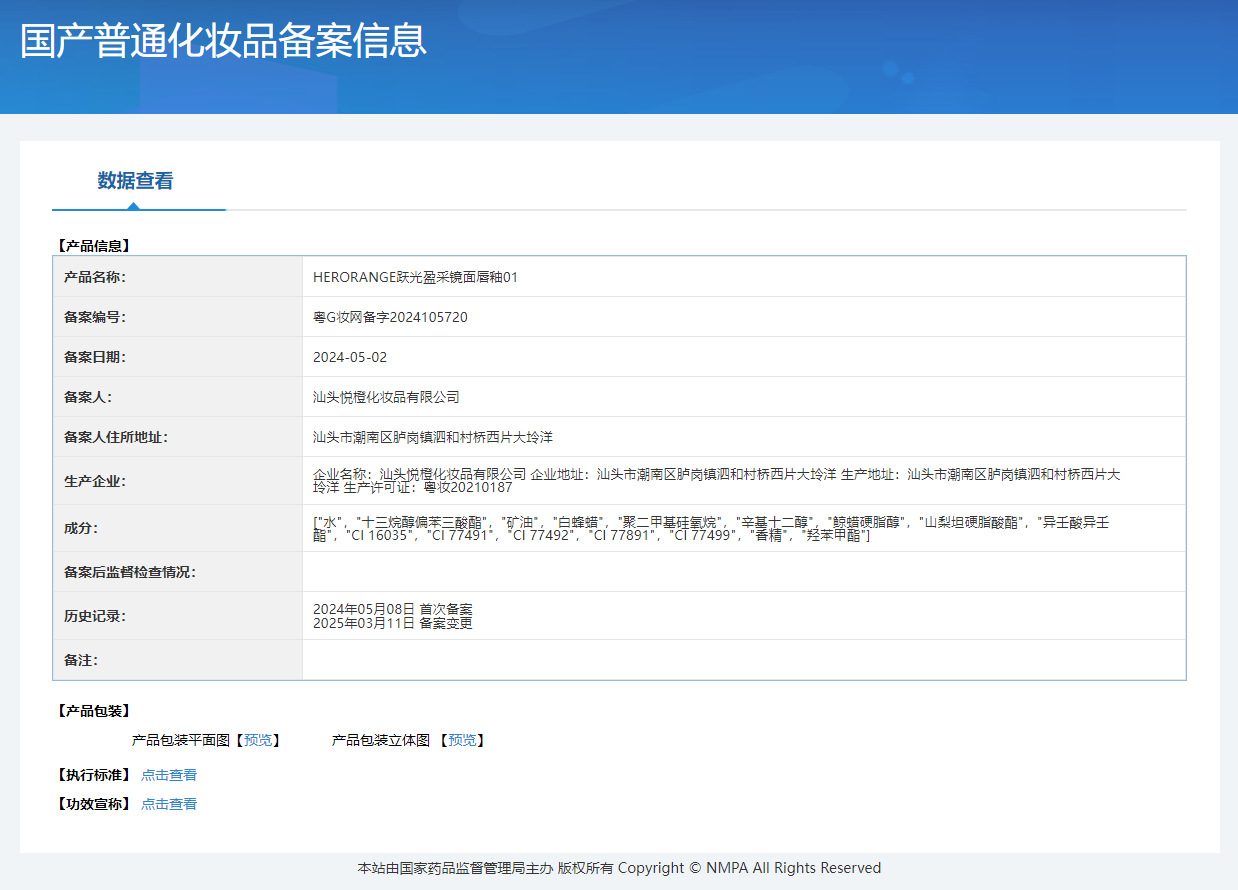The image size is (1238, 890).
Task: Click the empty 备注 value cell
Action: [x=743, y=660]
